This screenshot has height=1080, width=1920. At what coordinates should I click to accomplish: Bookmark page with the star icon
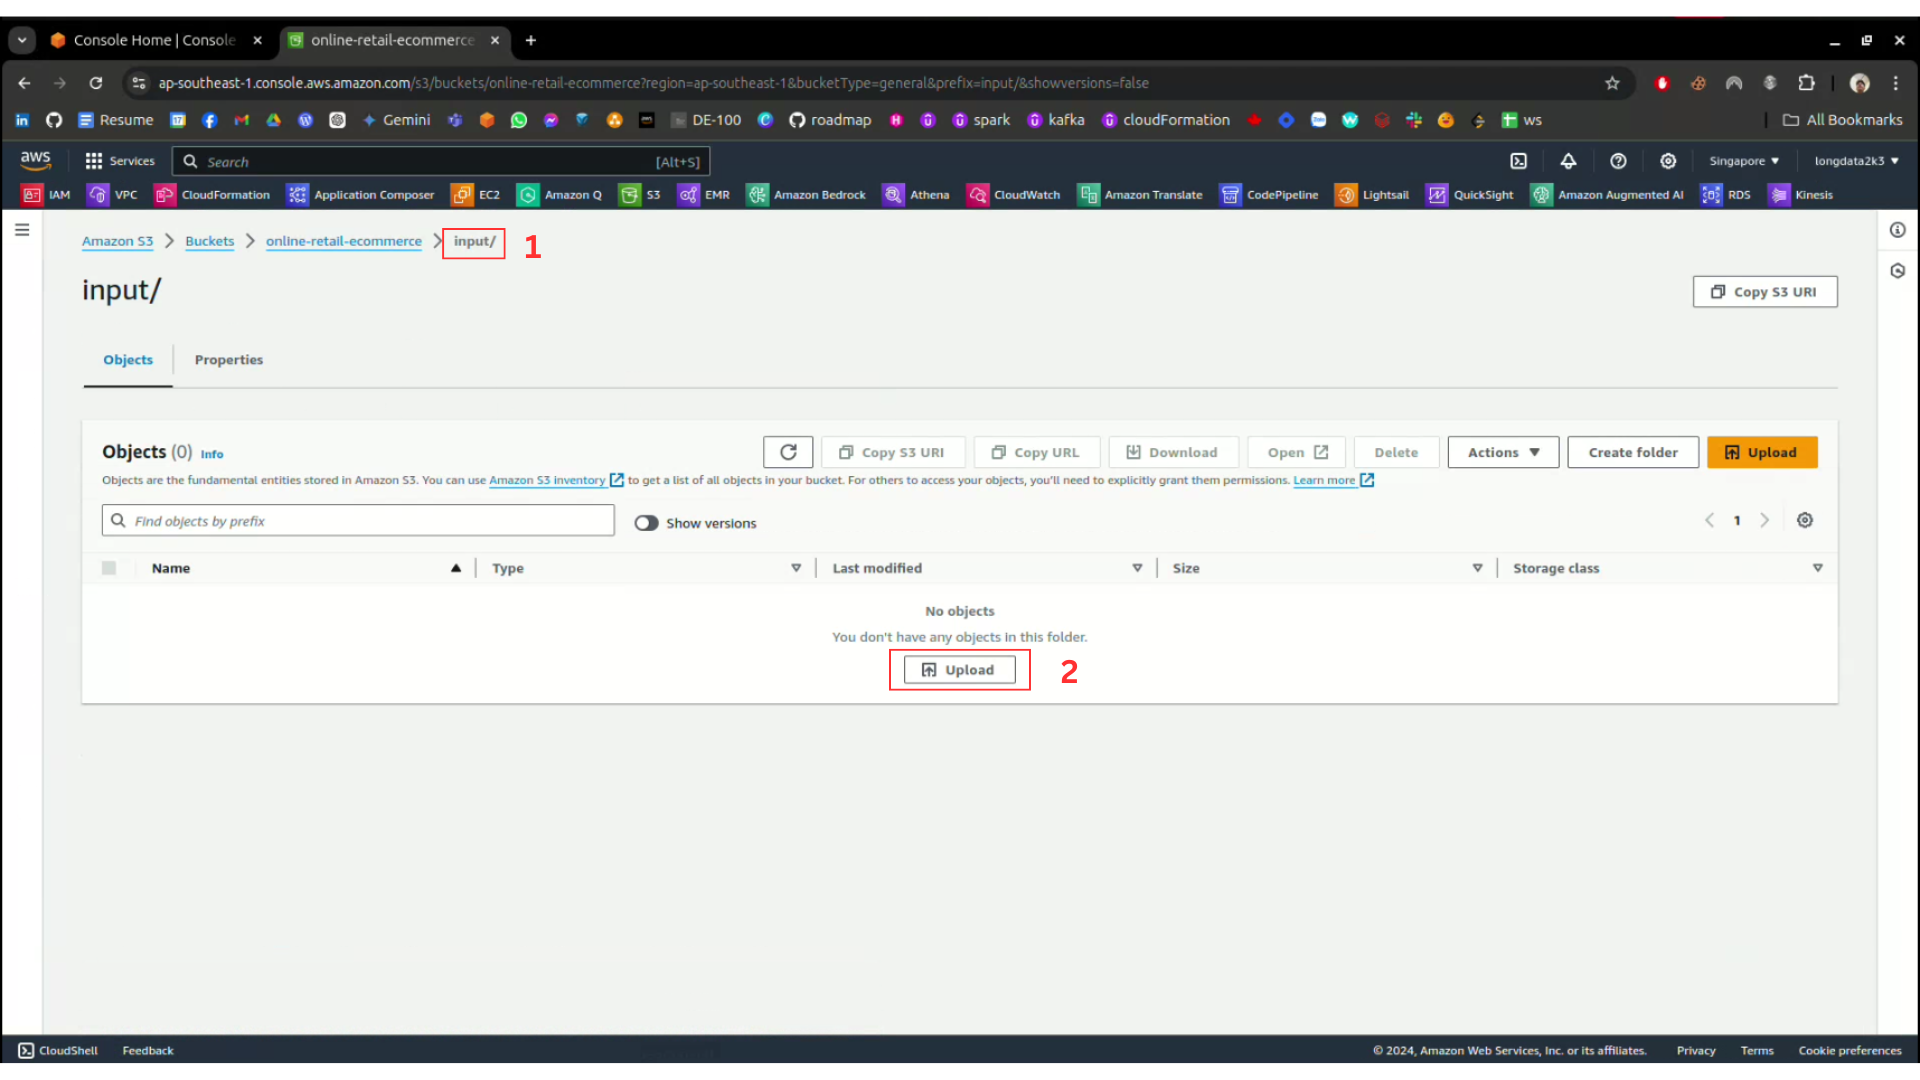coord(1612,83)
